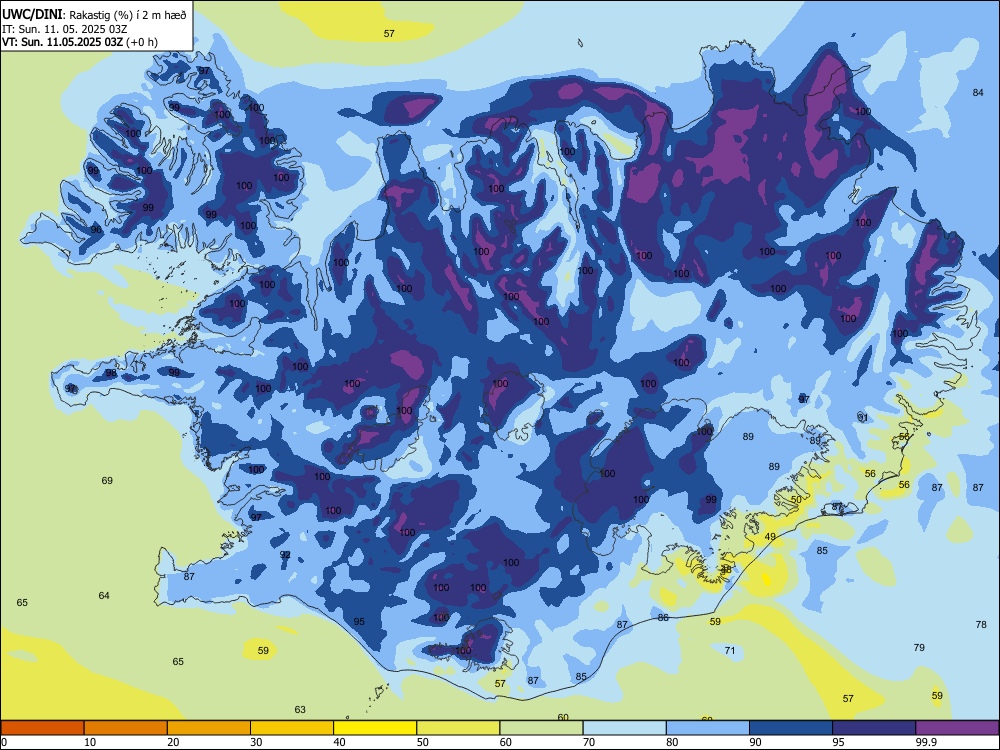1000x750 pixels.
Task: Pick the amber 20–30 legend segment
Action: [209, 728]
